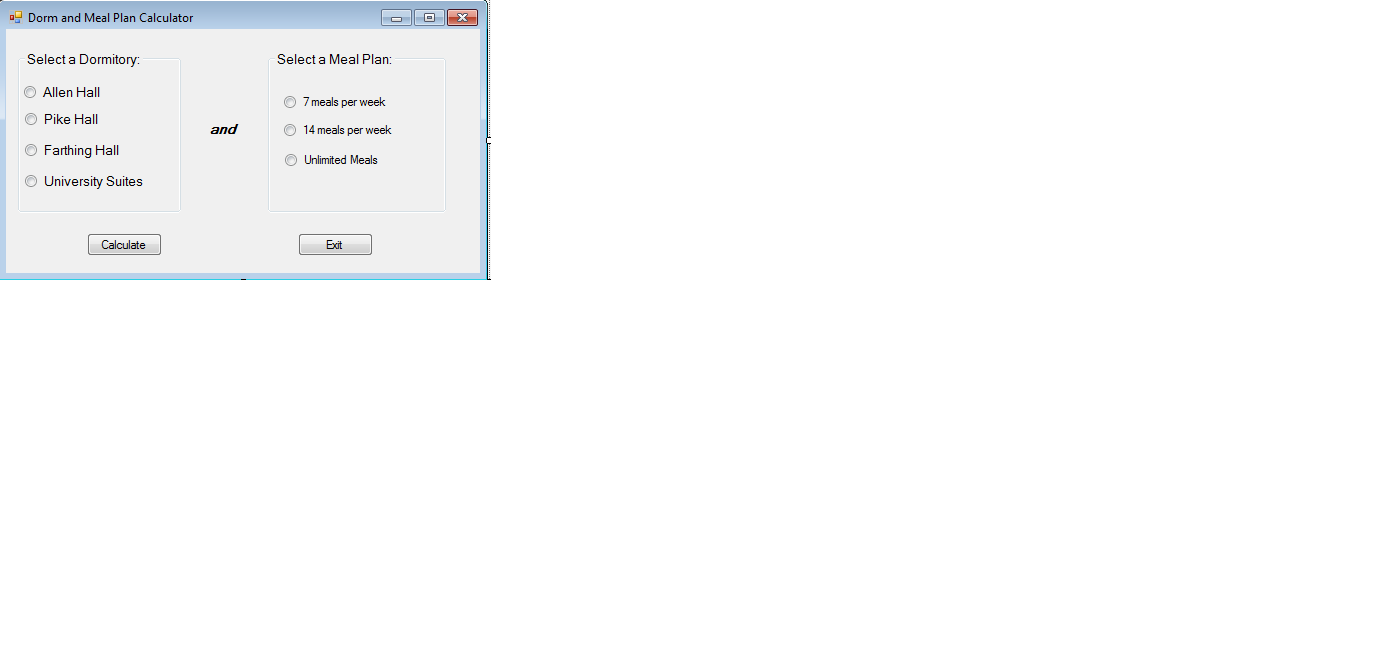The width and height of the screenshot is (1400, 650).
Task: Click the Select a Dormitory group label
Action: coord(82,59)
